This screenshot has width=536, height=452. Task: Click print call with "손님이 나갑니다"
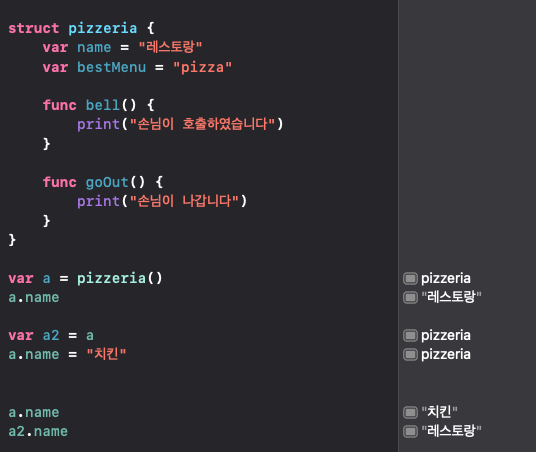point(162,201)
